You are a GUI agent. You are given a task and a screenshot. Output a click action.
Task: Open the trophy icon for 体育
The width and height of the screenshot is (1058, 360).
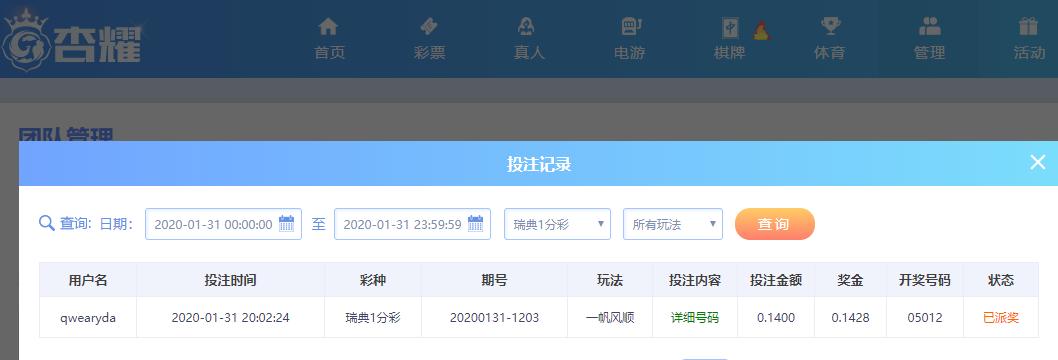(x=830, y=27)
